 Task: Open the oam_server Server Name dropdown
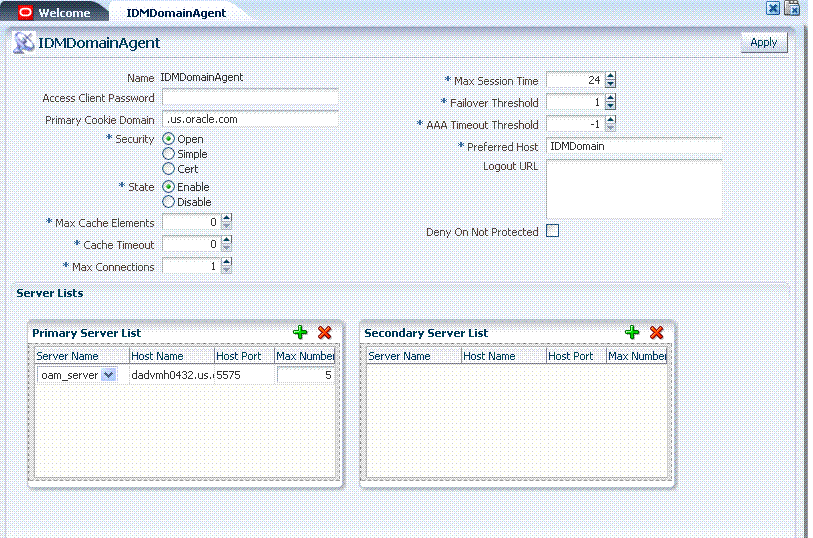tap(108, 375)
